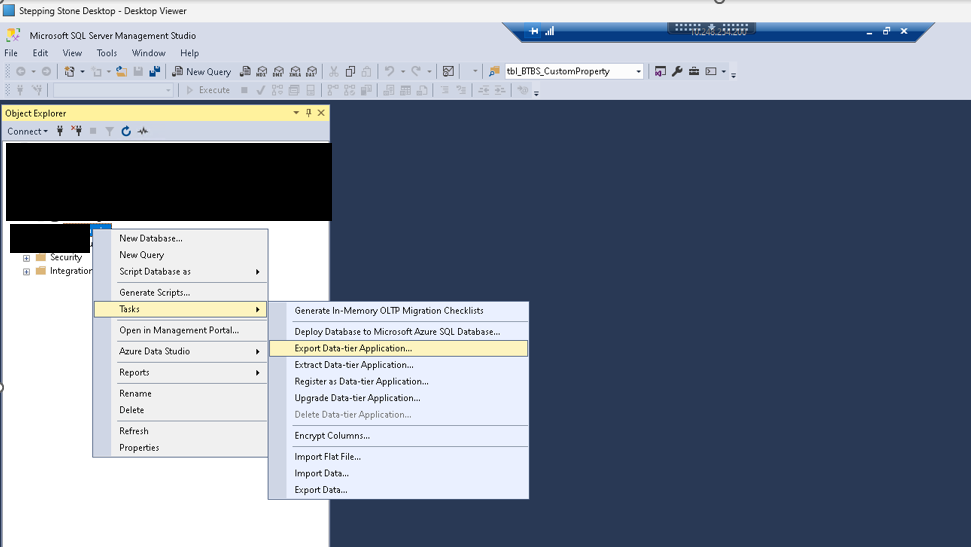Click the Filter funnel icon in Object Explorer
The image size is (971, 547).
tap(109, 131)
